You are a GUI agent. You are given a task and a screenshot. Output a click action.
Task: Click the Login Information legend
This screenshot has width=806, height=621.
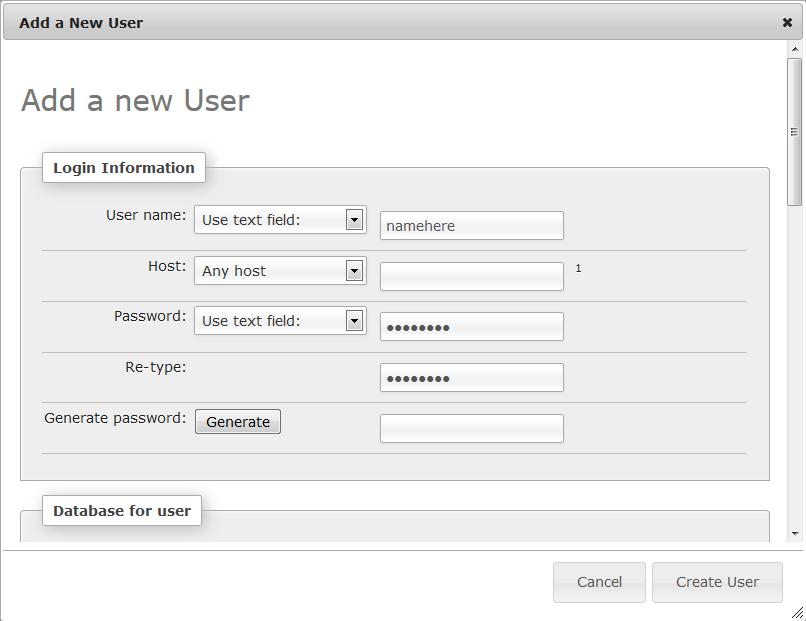pyautogui.click(x=124, y=168)
